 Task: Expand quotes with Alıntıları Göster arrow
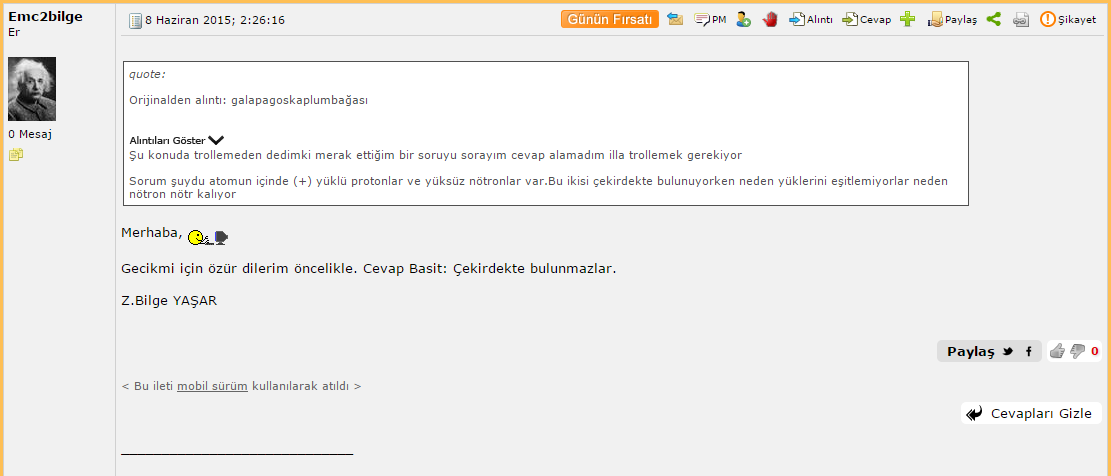[x=216, y=140]
